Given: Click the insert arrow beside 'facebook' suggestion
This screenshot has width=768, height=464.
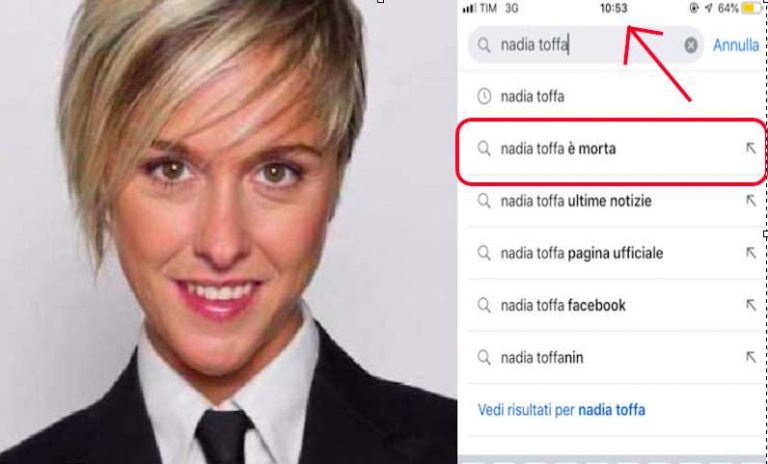Looking at the screenshot, I should coord(750,305).
